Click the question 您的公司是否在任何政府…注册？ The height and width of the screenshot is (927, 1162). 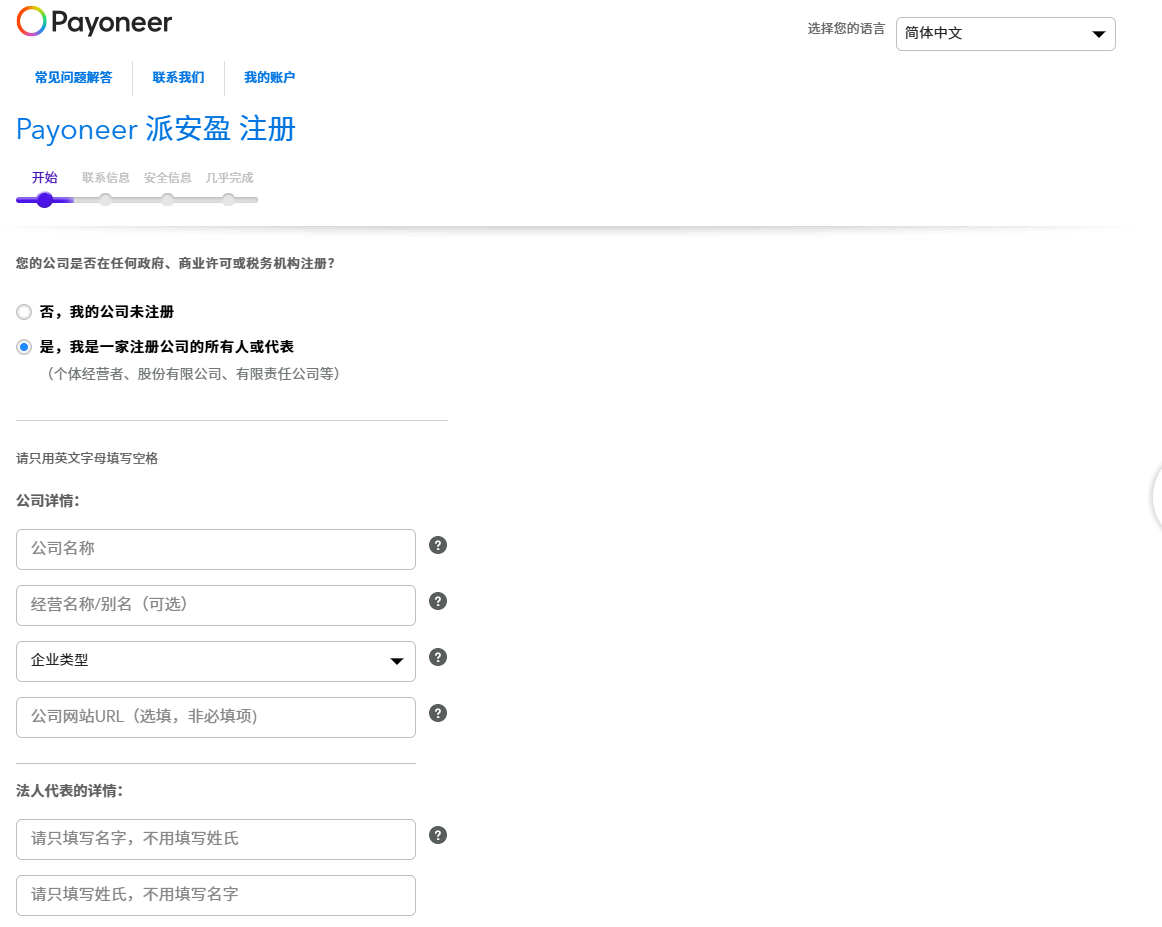pos(176,264)
